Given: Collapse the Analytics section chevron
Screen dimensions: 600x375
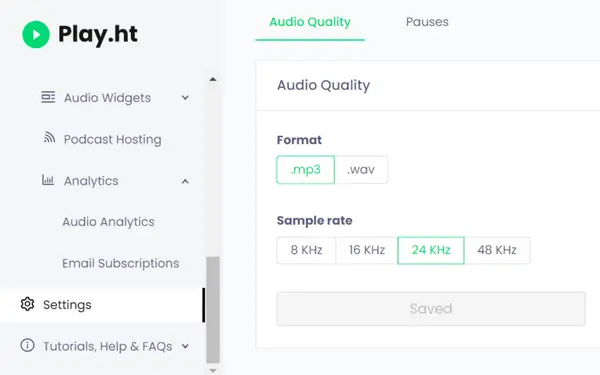Looking at the screenshot, I should (185, 181).
